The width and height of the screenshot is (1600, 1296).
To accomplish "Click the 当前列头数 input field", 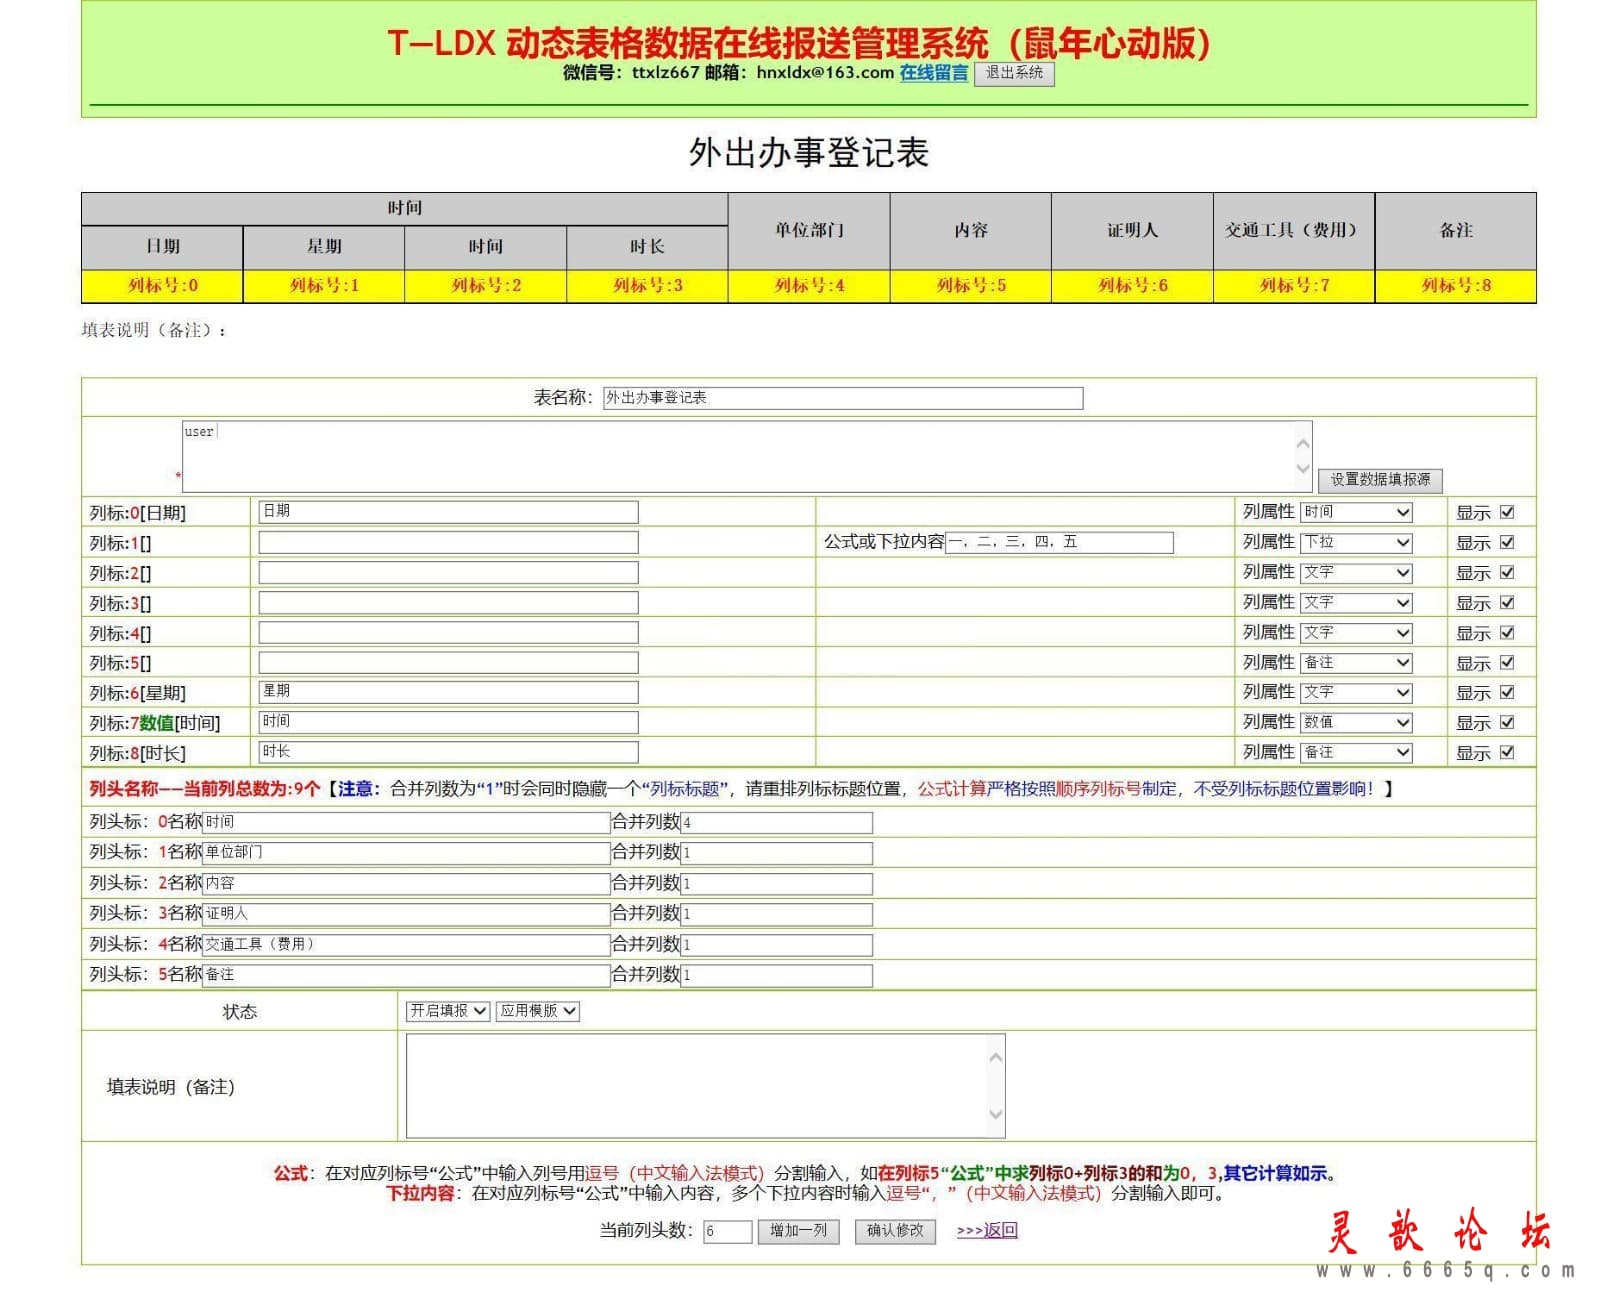I will click(x=727, y=1231).
